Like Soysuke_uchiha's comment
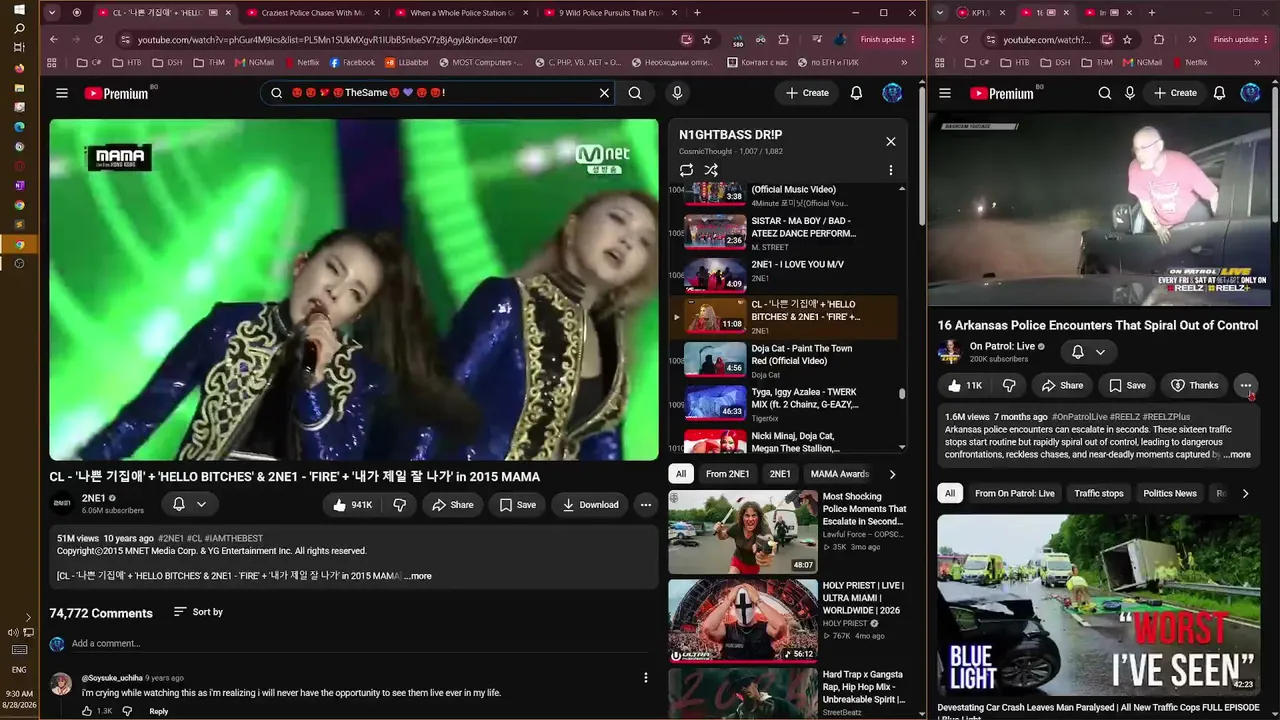The height and width of the screenshot is (720, 1280). pyautogui.click(x=88, y=711)
